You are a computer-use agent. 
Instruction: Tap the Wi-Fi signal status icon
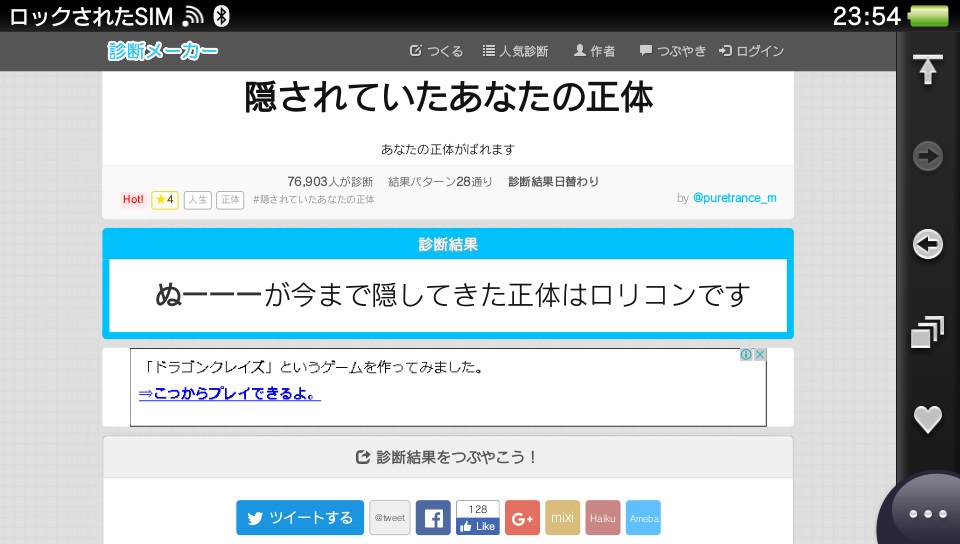pos(193,17)
